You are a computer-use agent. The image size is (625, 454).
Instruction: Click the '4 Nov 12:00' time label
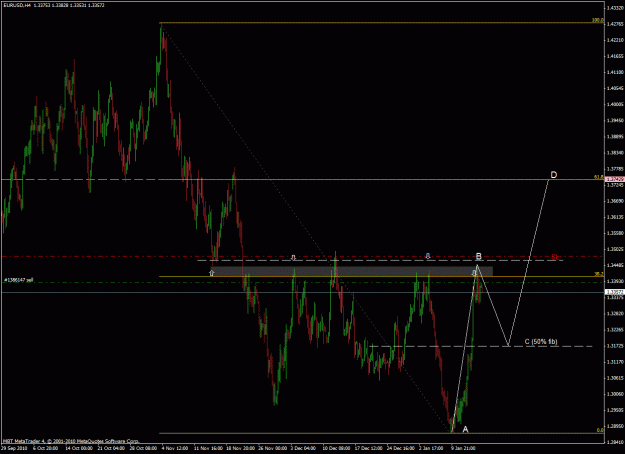pos(174,448)
